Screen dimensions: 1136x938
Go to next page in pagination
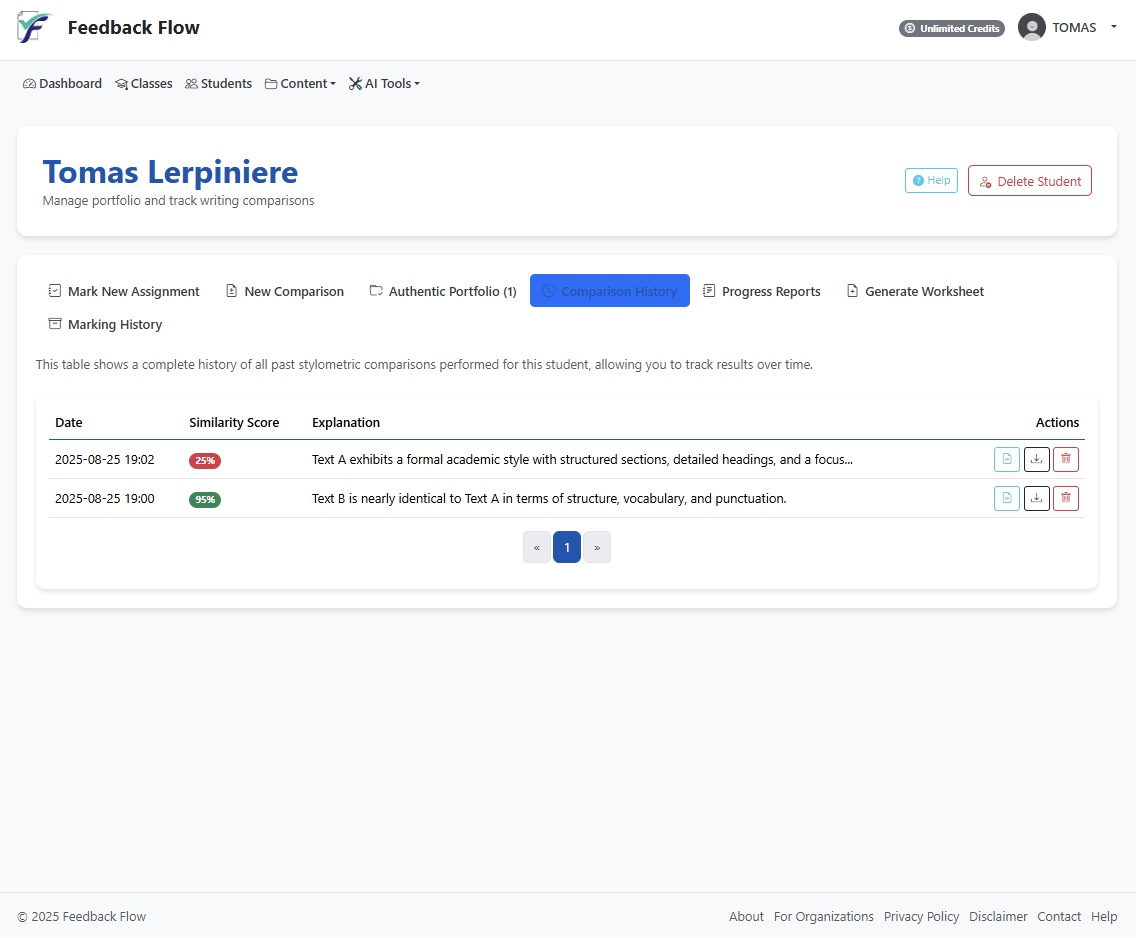pyautogui.click(x=597, y=548)
